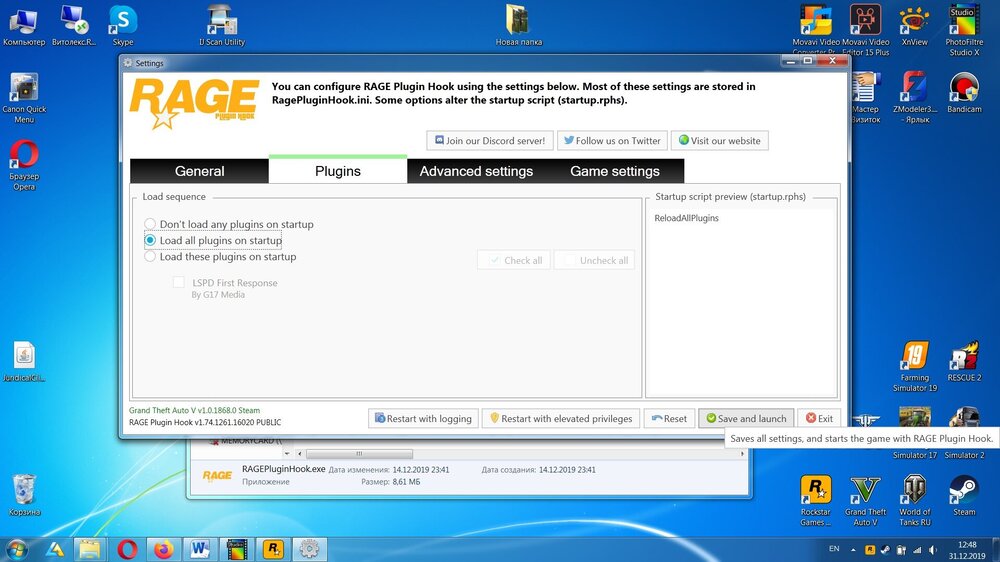Click the taskbar clock and date

tap(967, 550)
